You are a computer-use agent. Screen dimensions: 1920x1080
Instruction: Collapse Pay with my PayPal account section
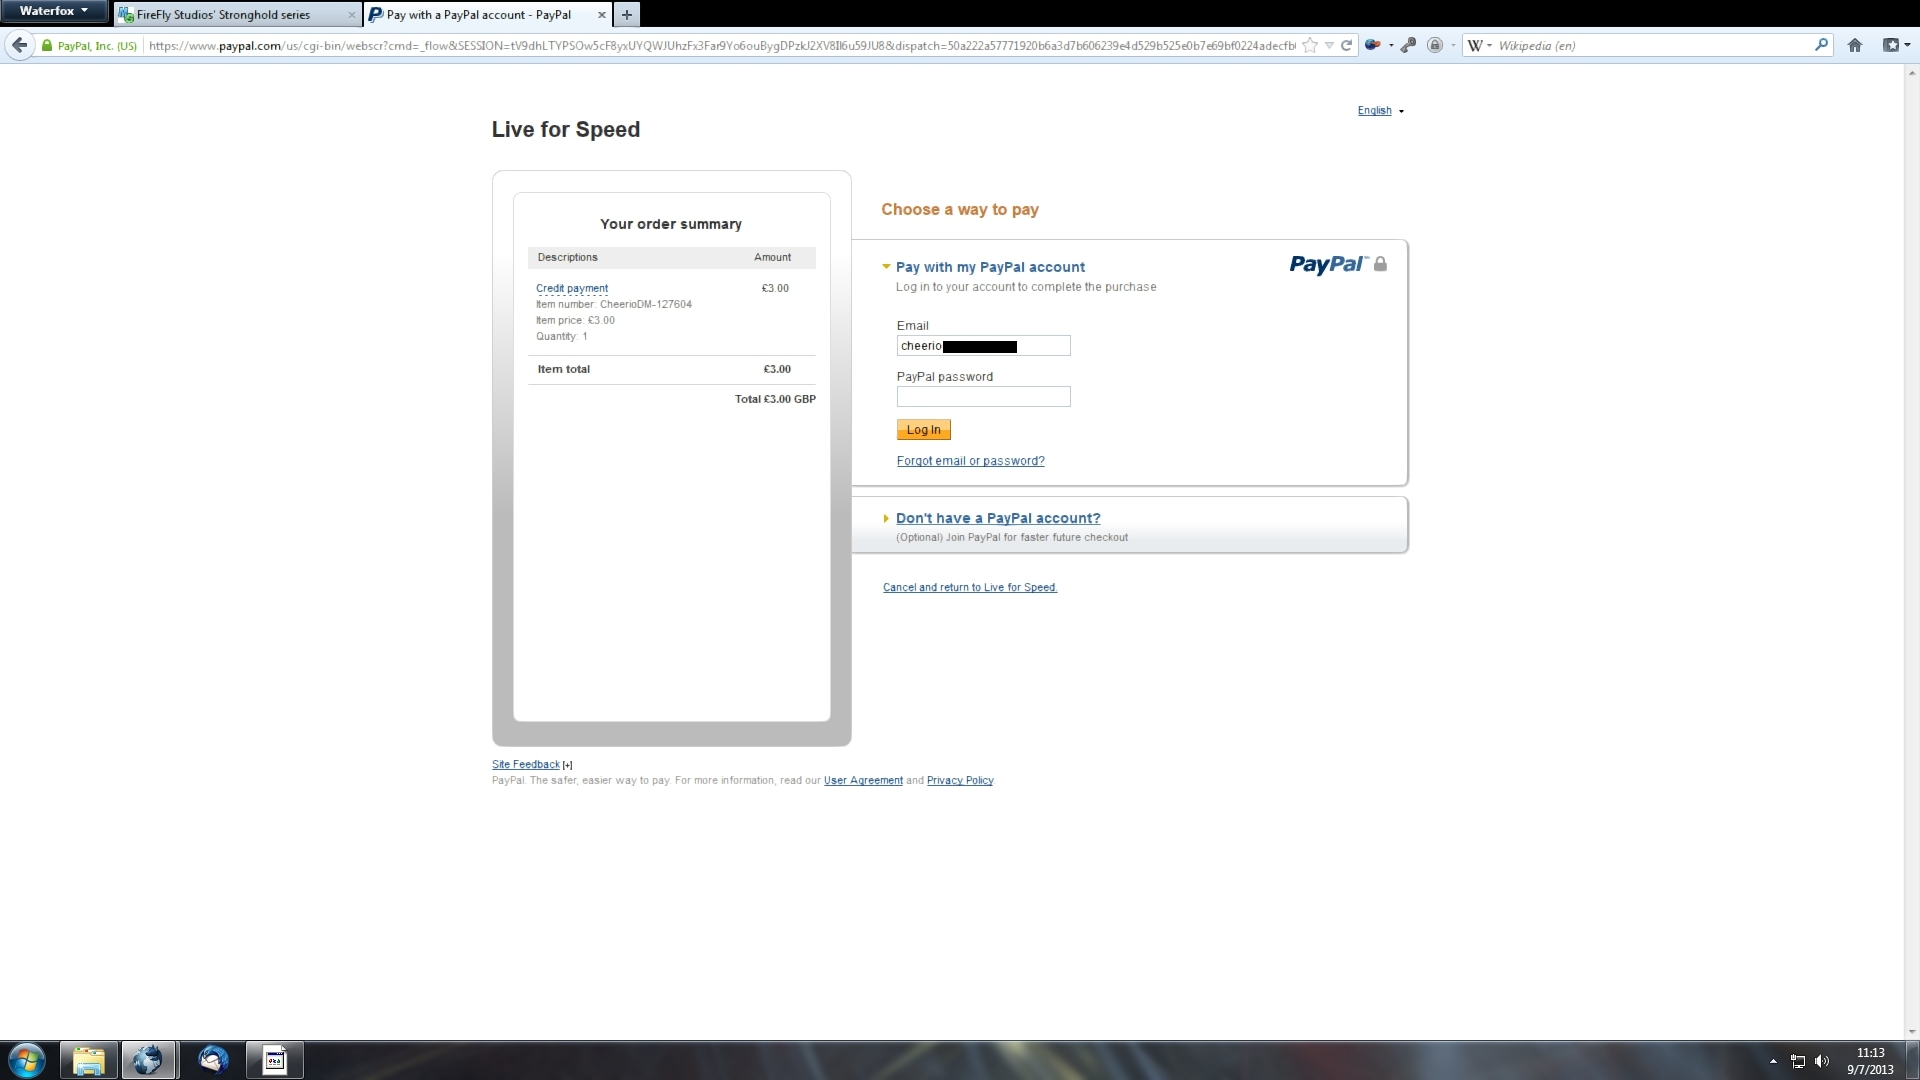(x=989, y=267)
